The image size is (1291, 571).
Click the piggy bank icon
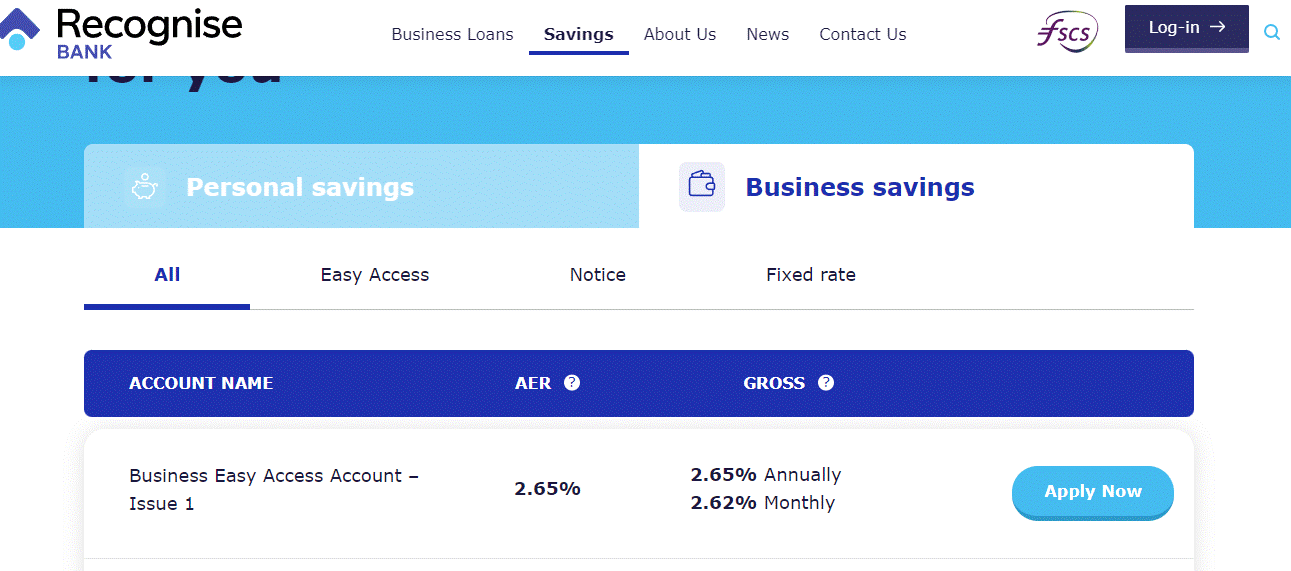click(146, 187)
